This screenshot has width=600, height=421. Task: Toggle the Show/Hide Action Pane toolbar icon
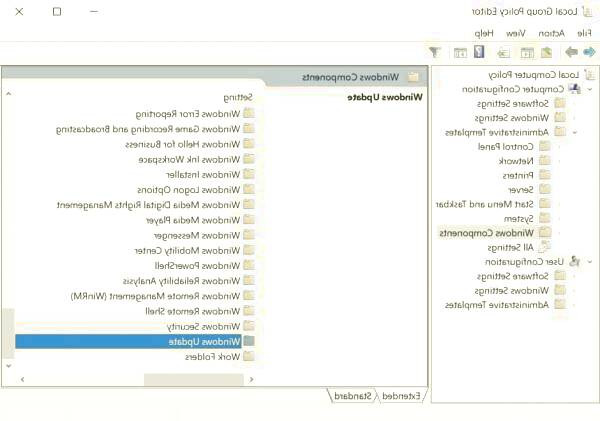tap(460, 53)
